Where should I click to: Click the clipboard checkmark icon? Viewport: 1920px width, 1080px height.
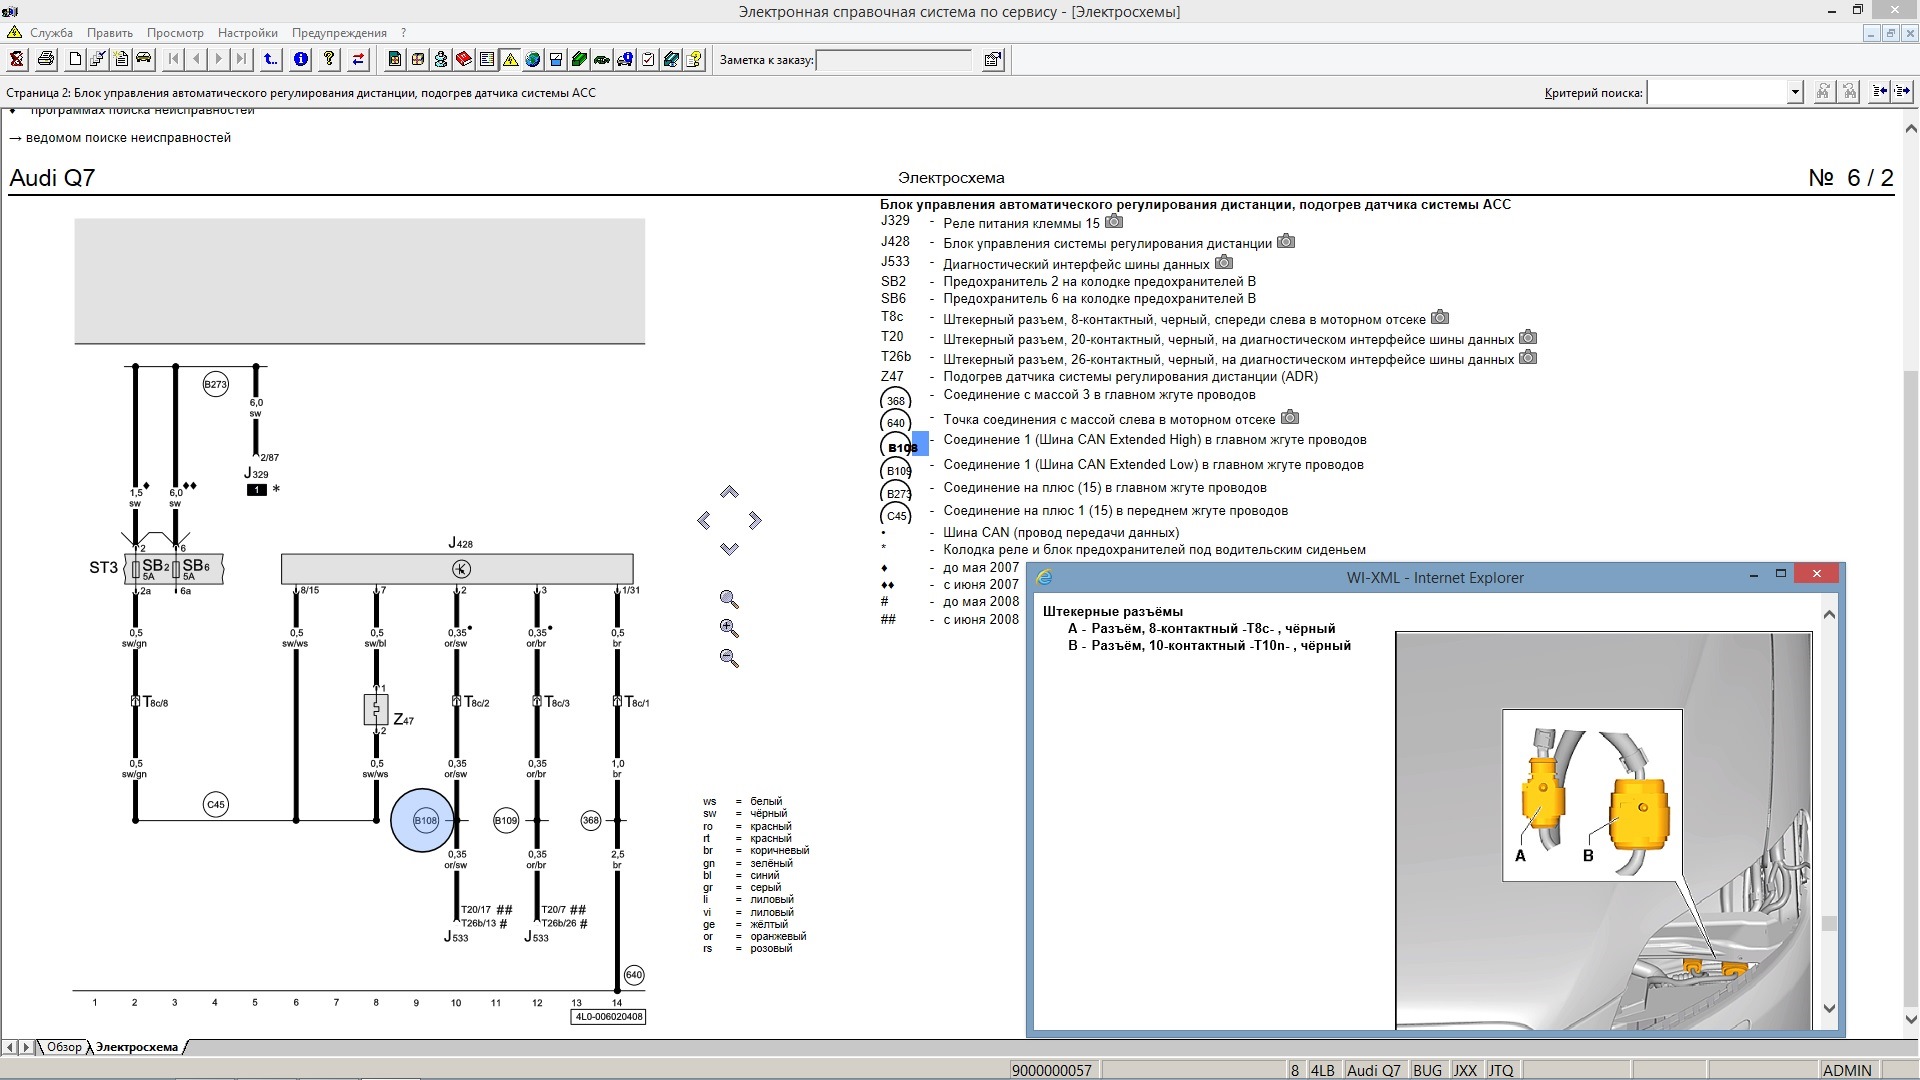[648, 60]
